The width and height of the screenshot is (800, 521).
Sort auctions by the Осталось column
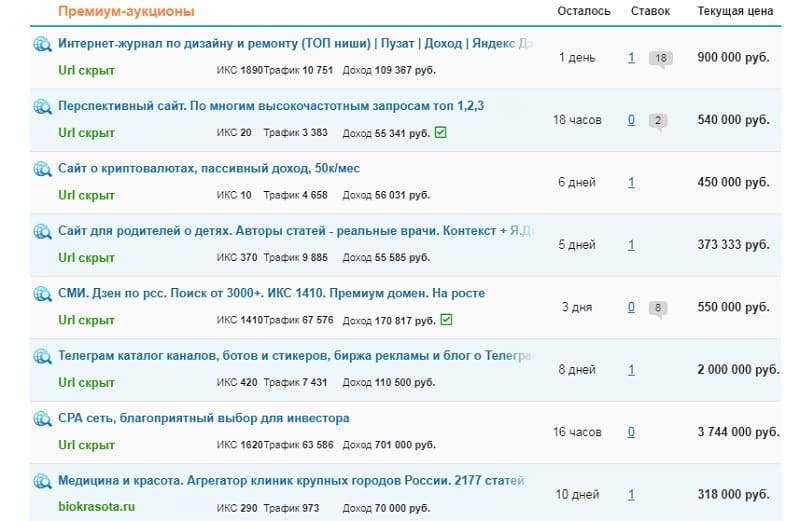583,11
